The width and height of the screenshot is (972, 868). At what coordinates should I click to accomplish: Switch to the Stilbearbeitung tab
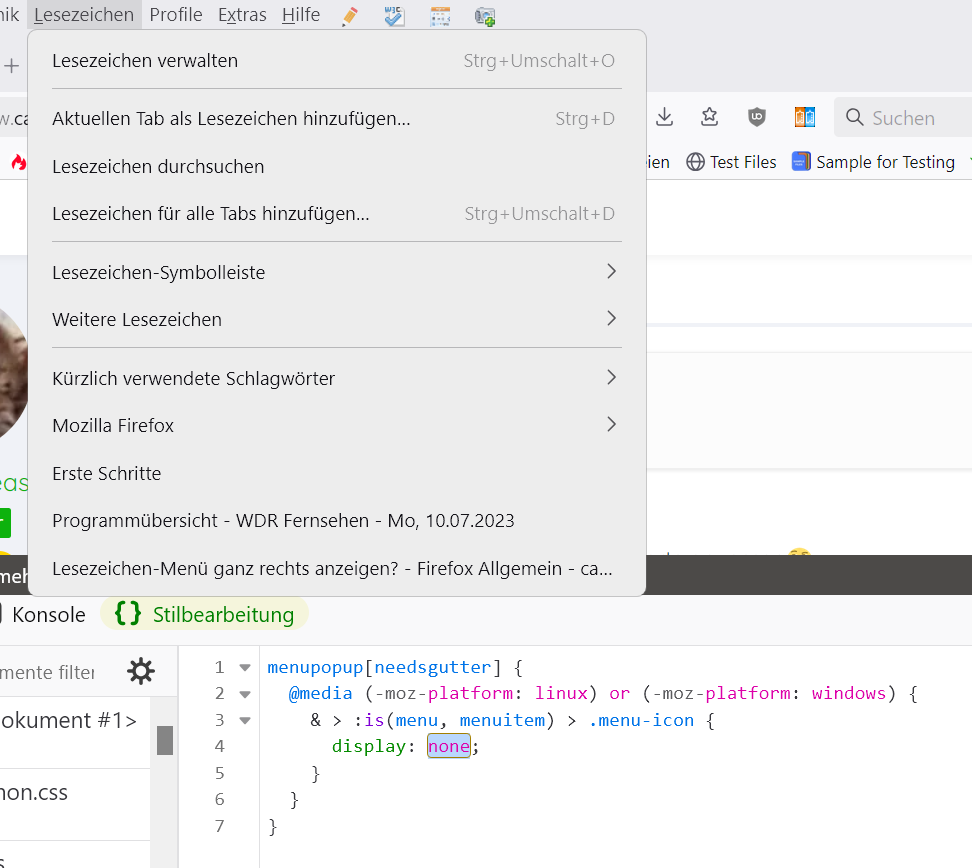(205, 614)
